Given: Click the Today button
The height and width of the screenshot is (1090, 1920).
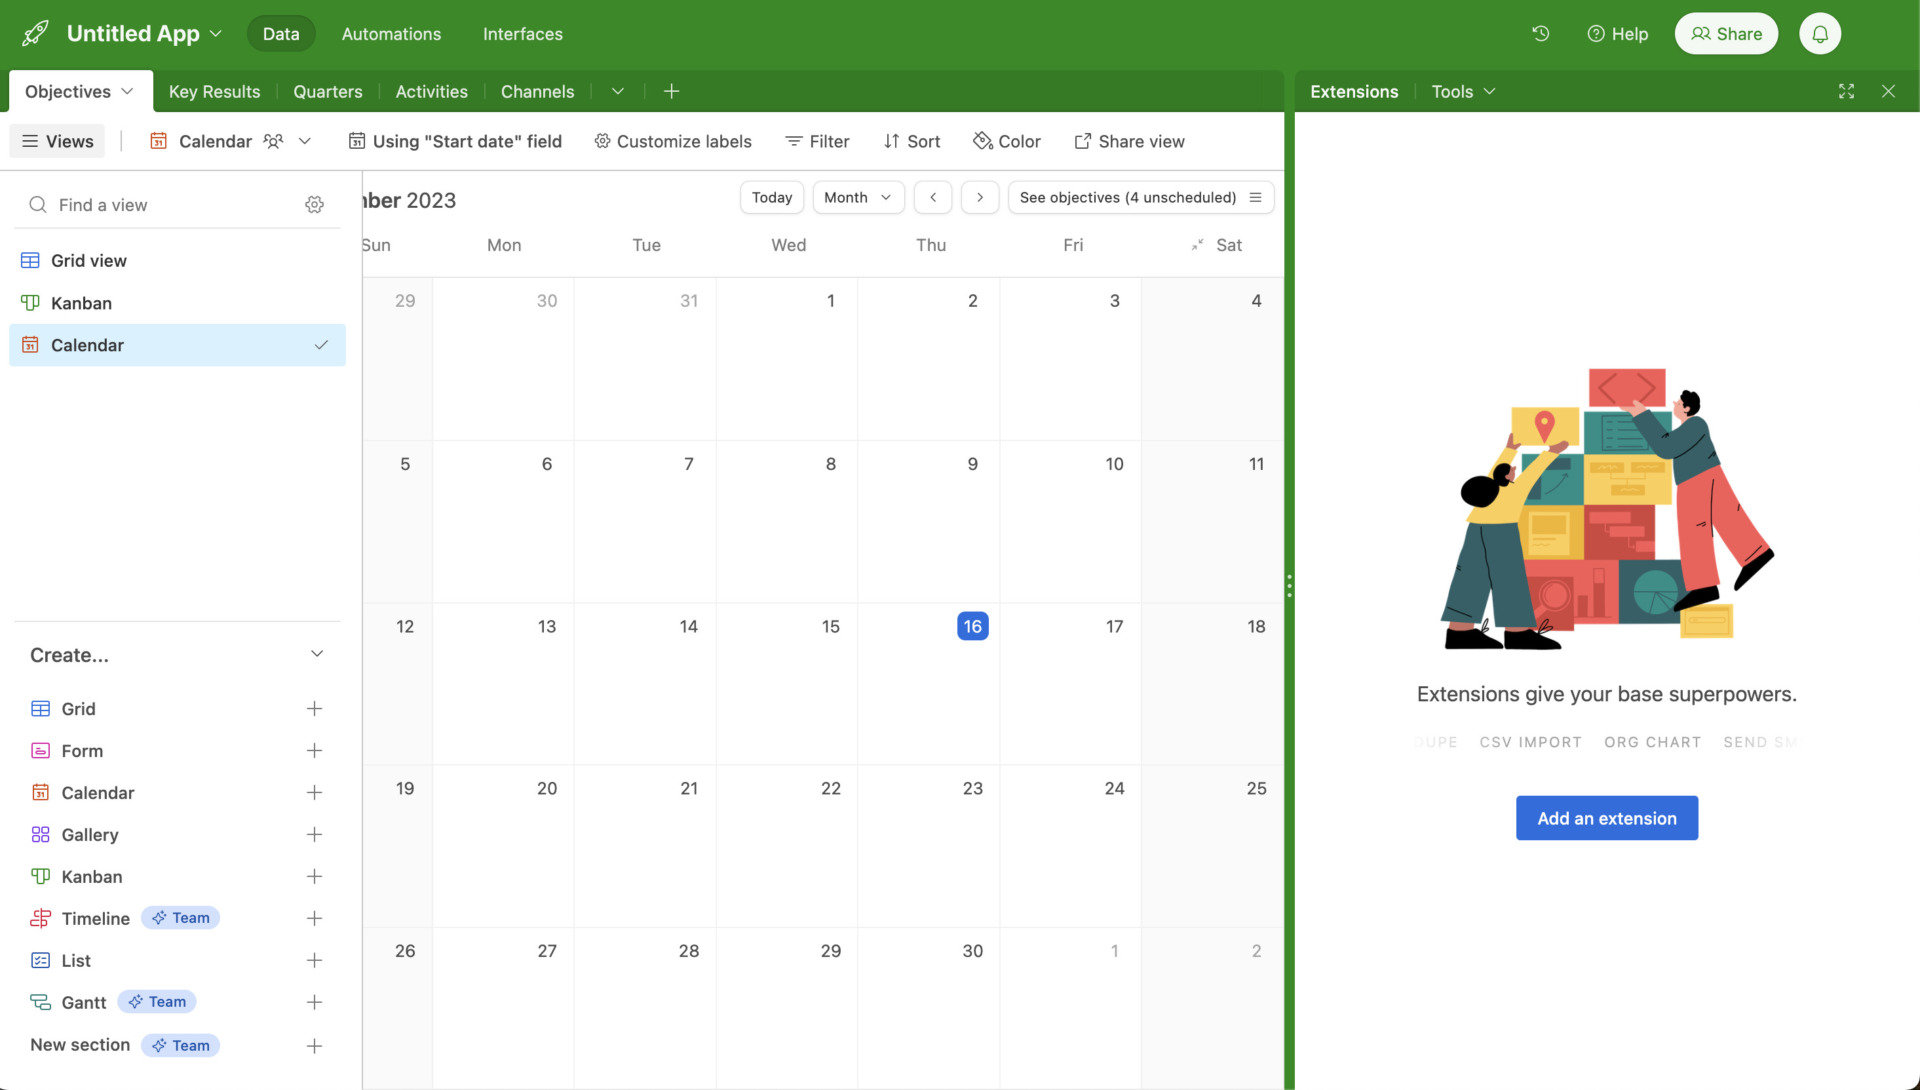Looking at the screenshot, I should [771, 197].
